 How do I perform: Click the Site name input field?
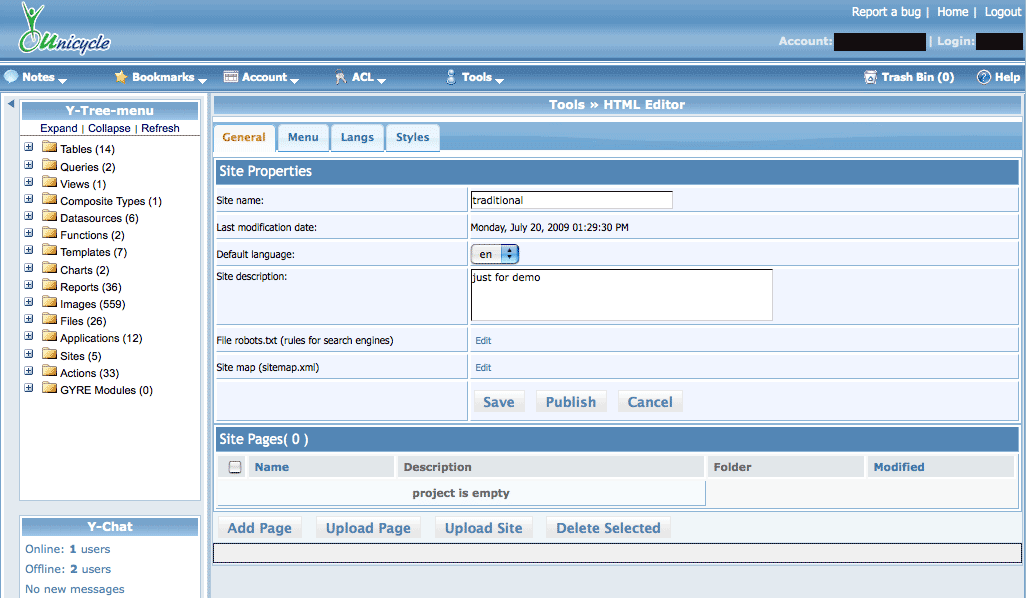click(571, 200)
